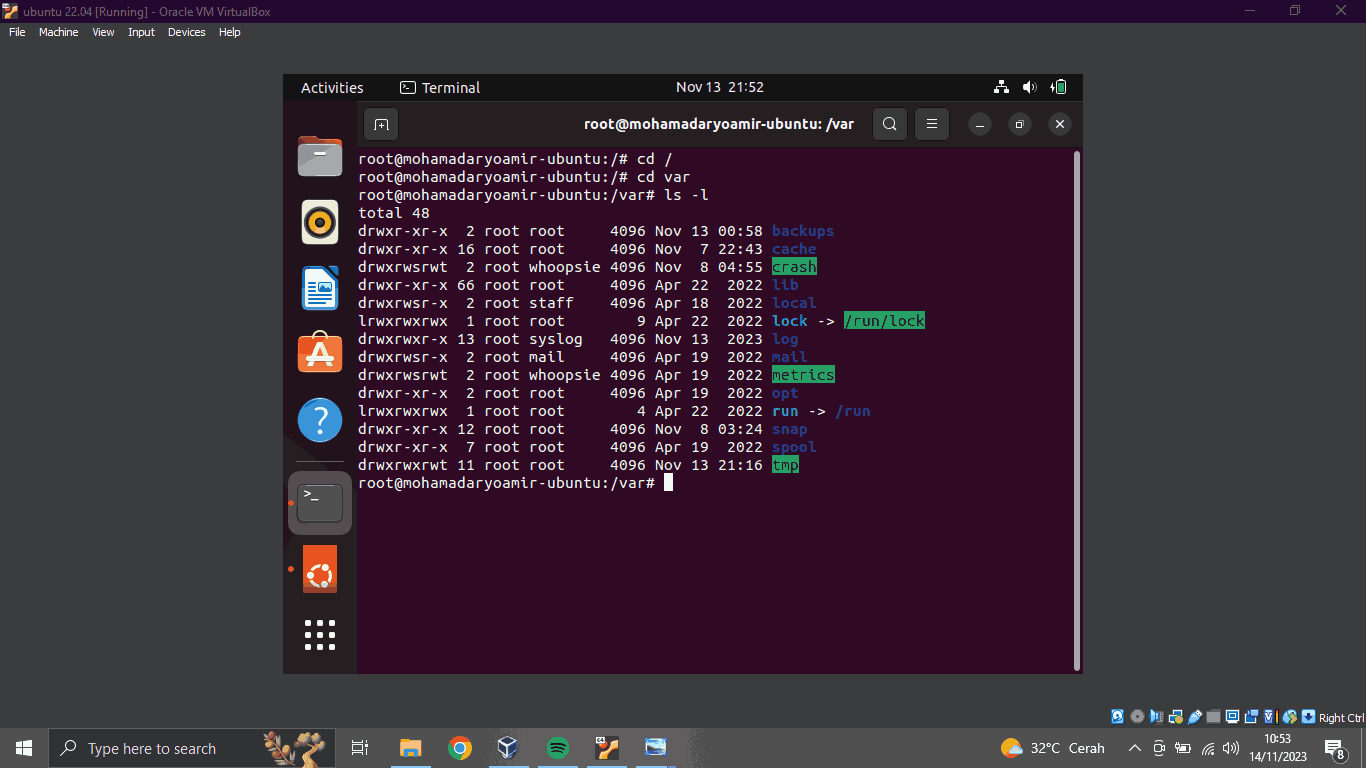Click VirtualBox USB devices indicator
1366x768 pixels.
tap(1195, 717)
